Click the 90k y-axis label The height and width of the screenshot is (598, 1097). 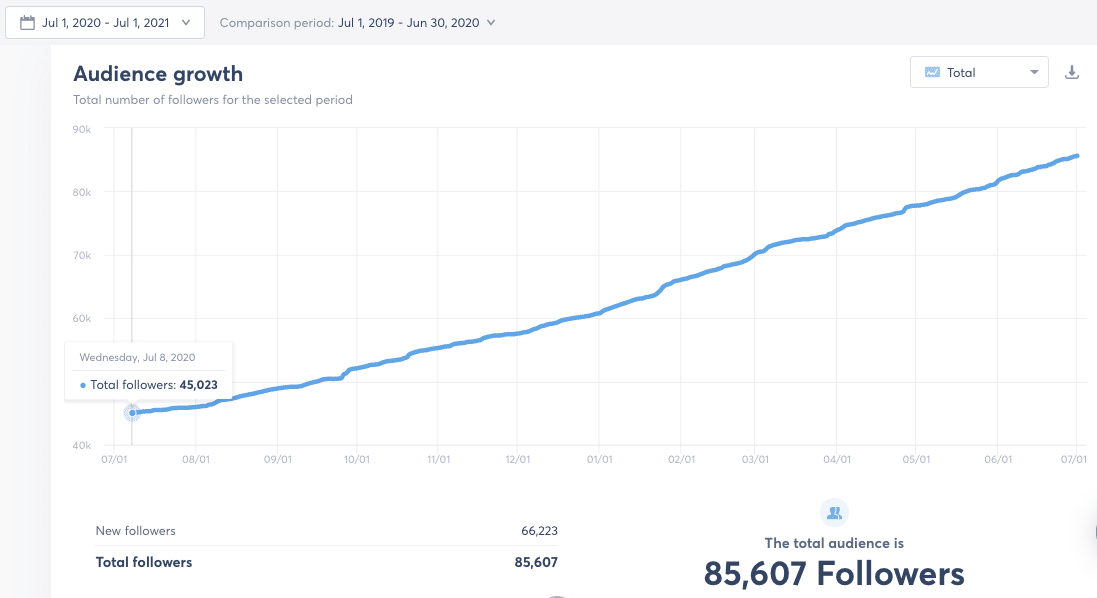click(x=82, y=129)
